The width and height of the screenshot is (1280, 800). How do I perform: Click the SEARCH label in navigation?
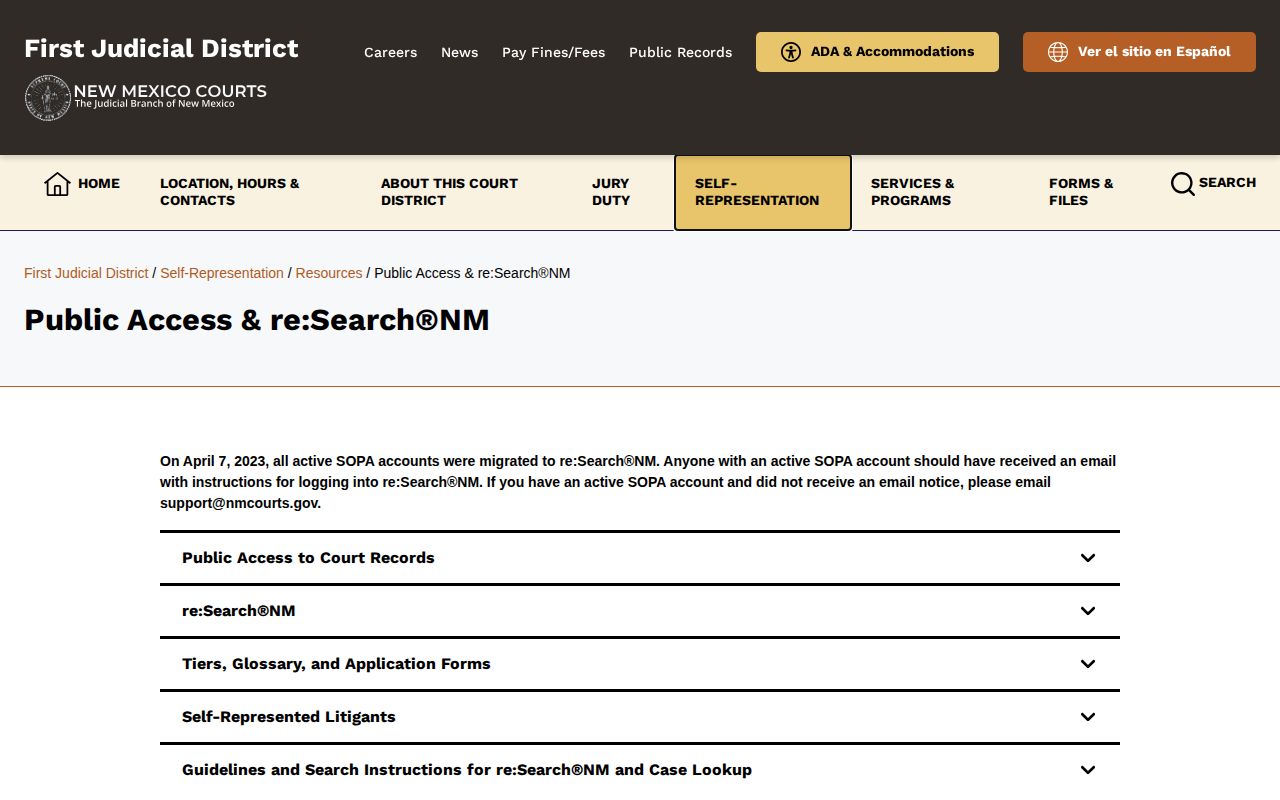point(1227,183)
